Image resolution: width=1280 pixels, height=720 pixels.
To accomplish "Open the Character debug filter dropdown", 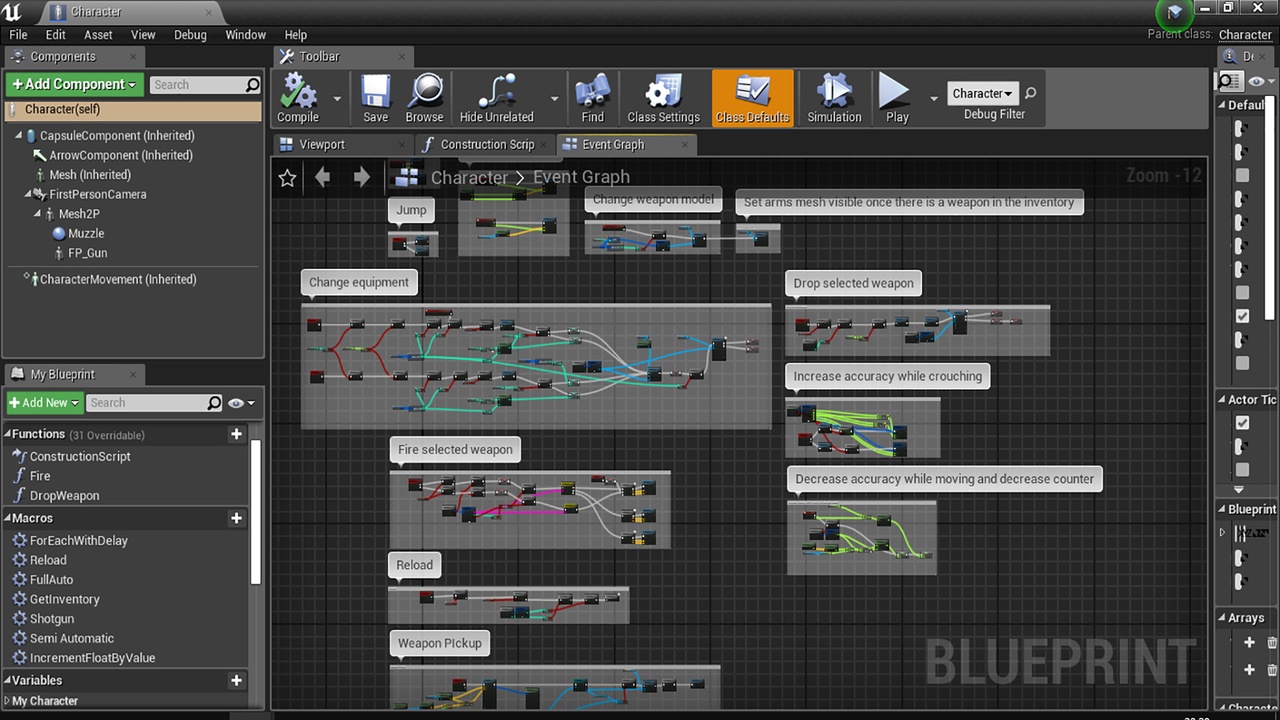I will pyautogui.click(x=982, y=93).
